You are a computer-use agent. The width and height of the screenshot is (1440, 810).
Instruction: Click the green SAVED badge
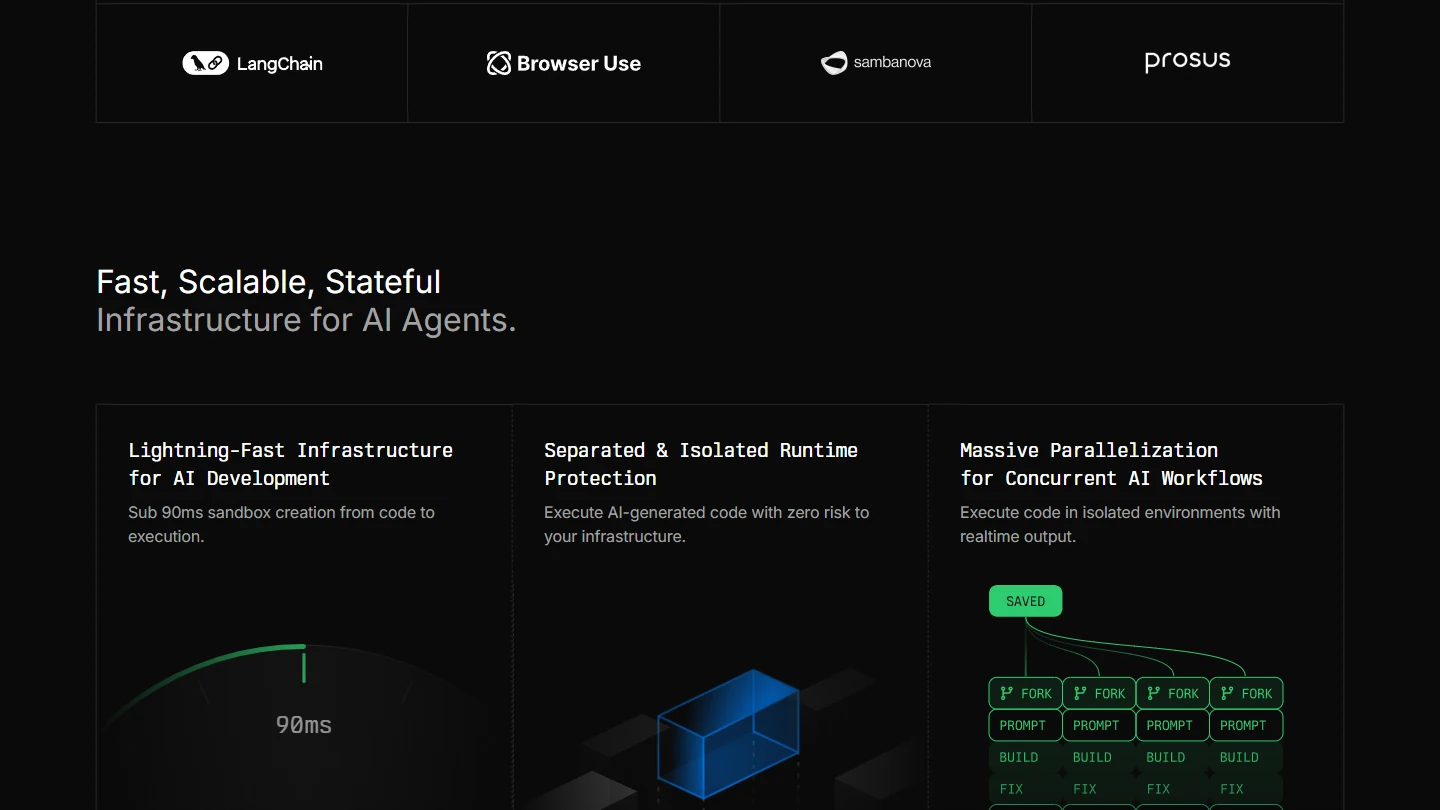point(1025,601)
